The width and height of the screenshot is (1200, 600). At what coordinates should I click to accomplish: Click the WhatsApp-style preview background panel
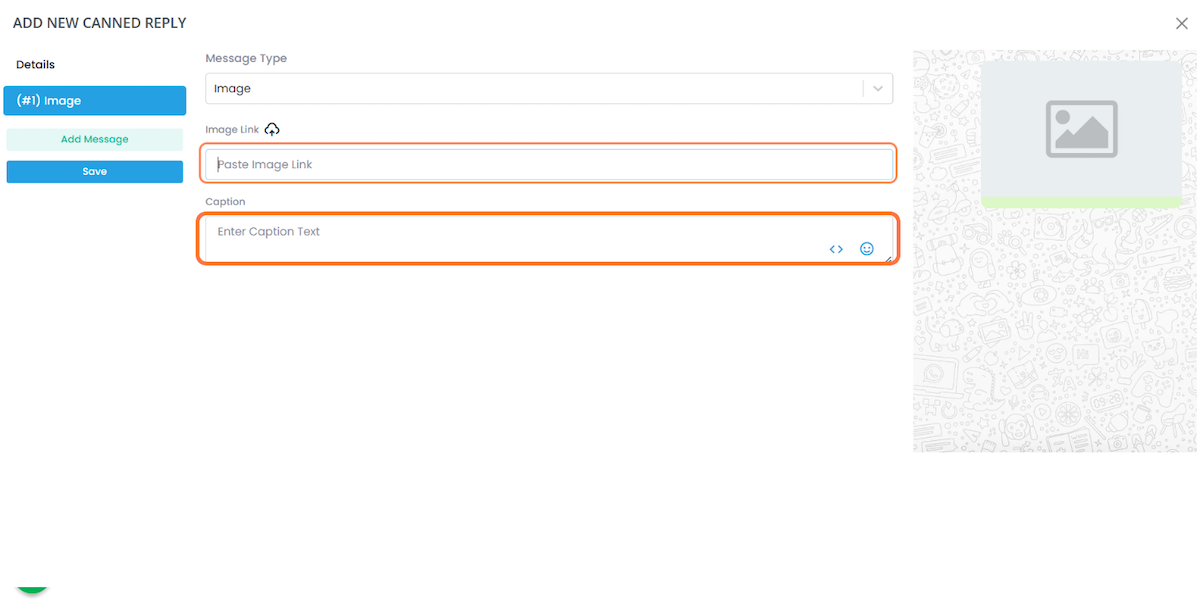coord(1055,330)
